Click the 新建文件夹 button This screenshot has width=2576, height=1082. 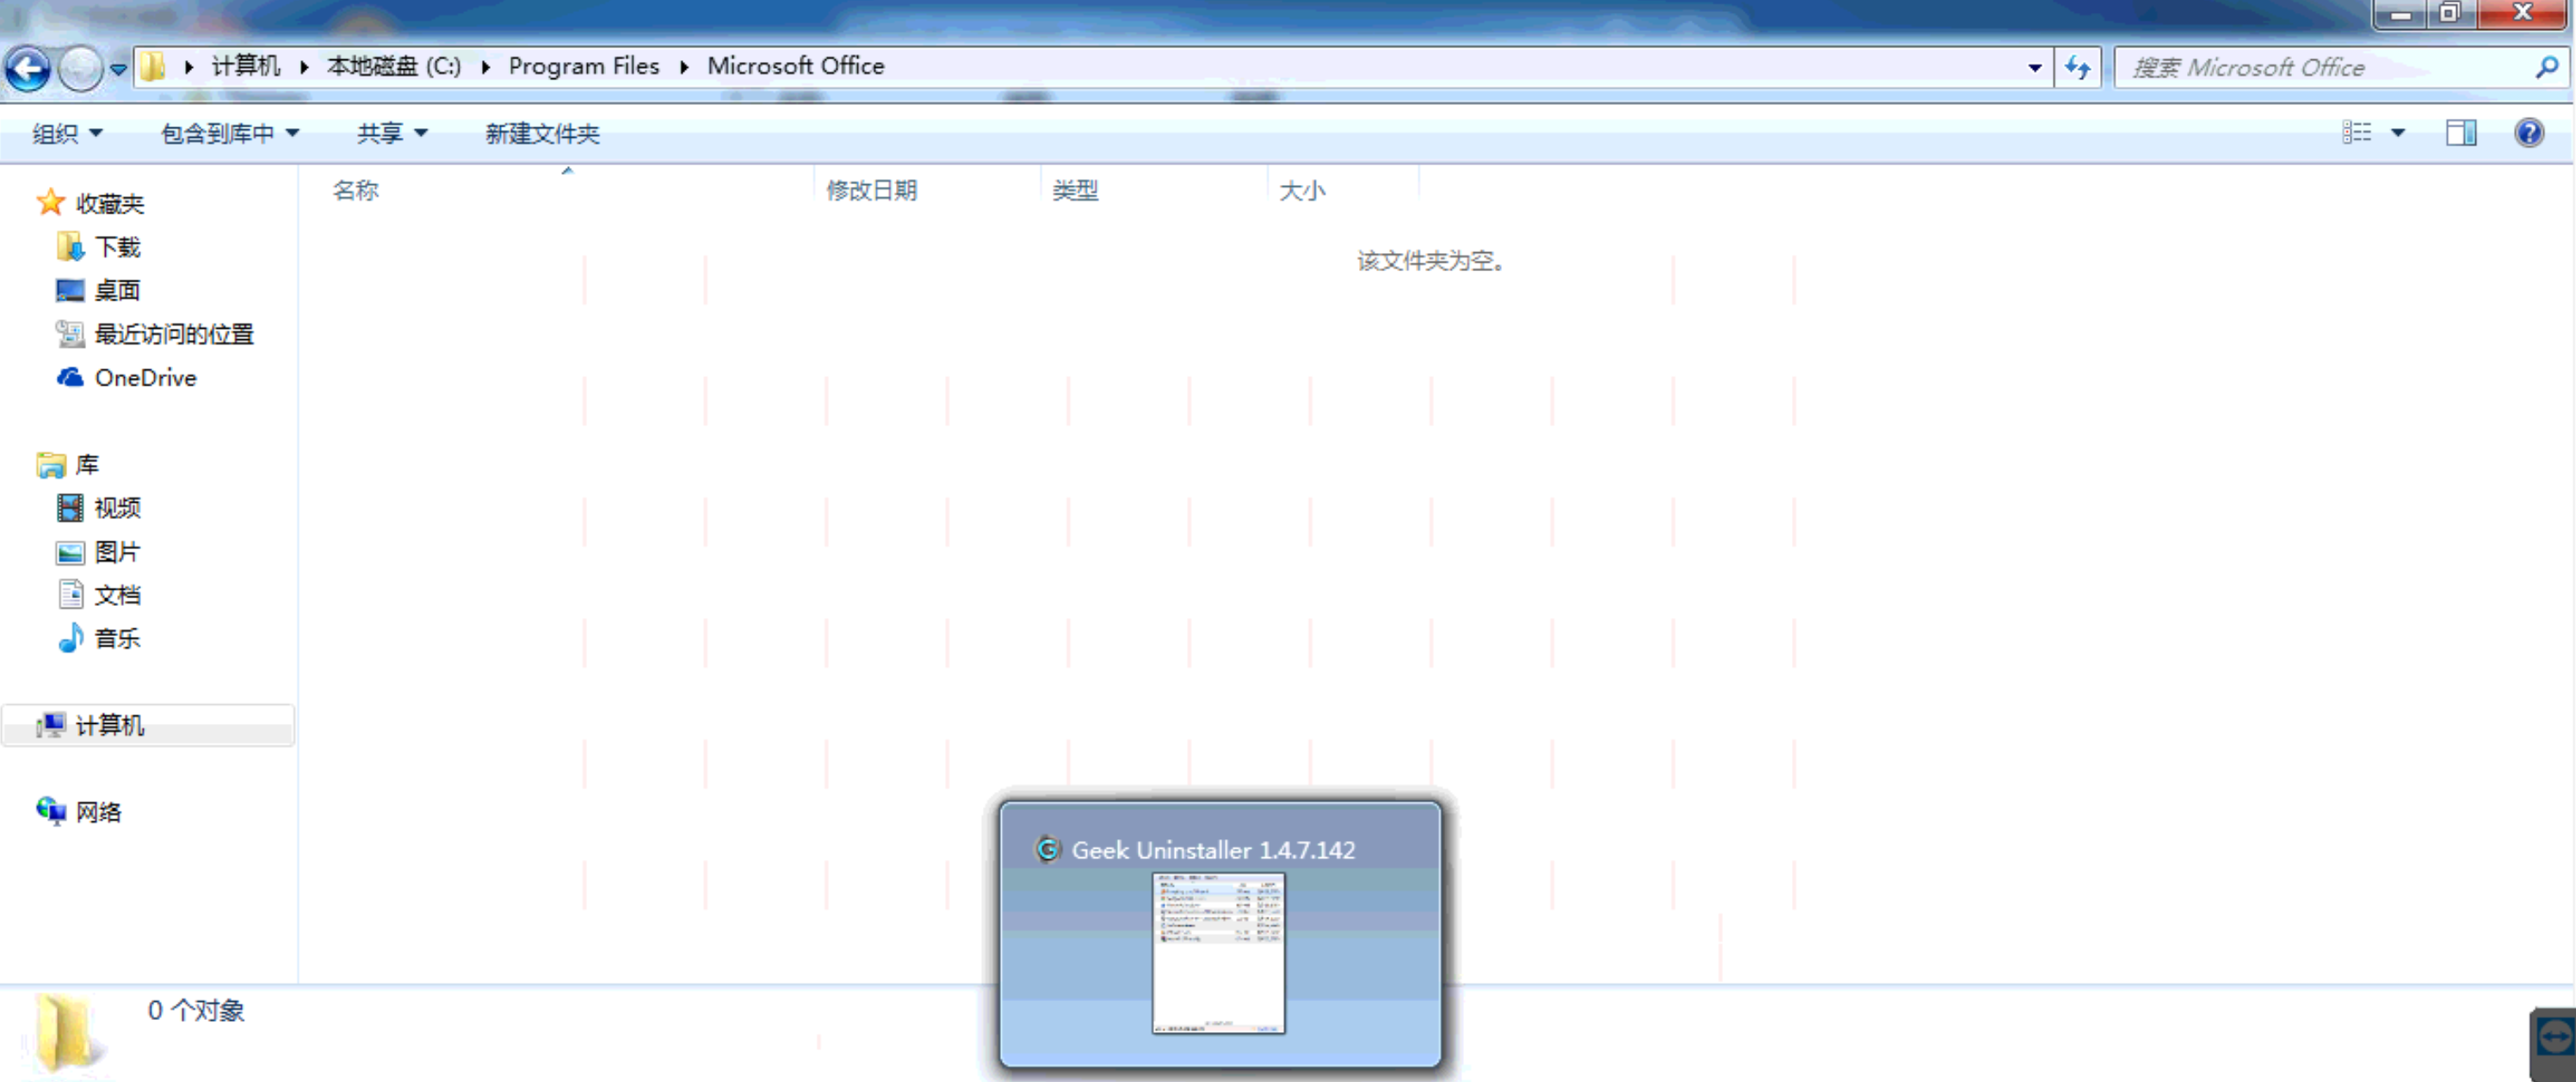point(542,133)
